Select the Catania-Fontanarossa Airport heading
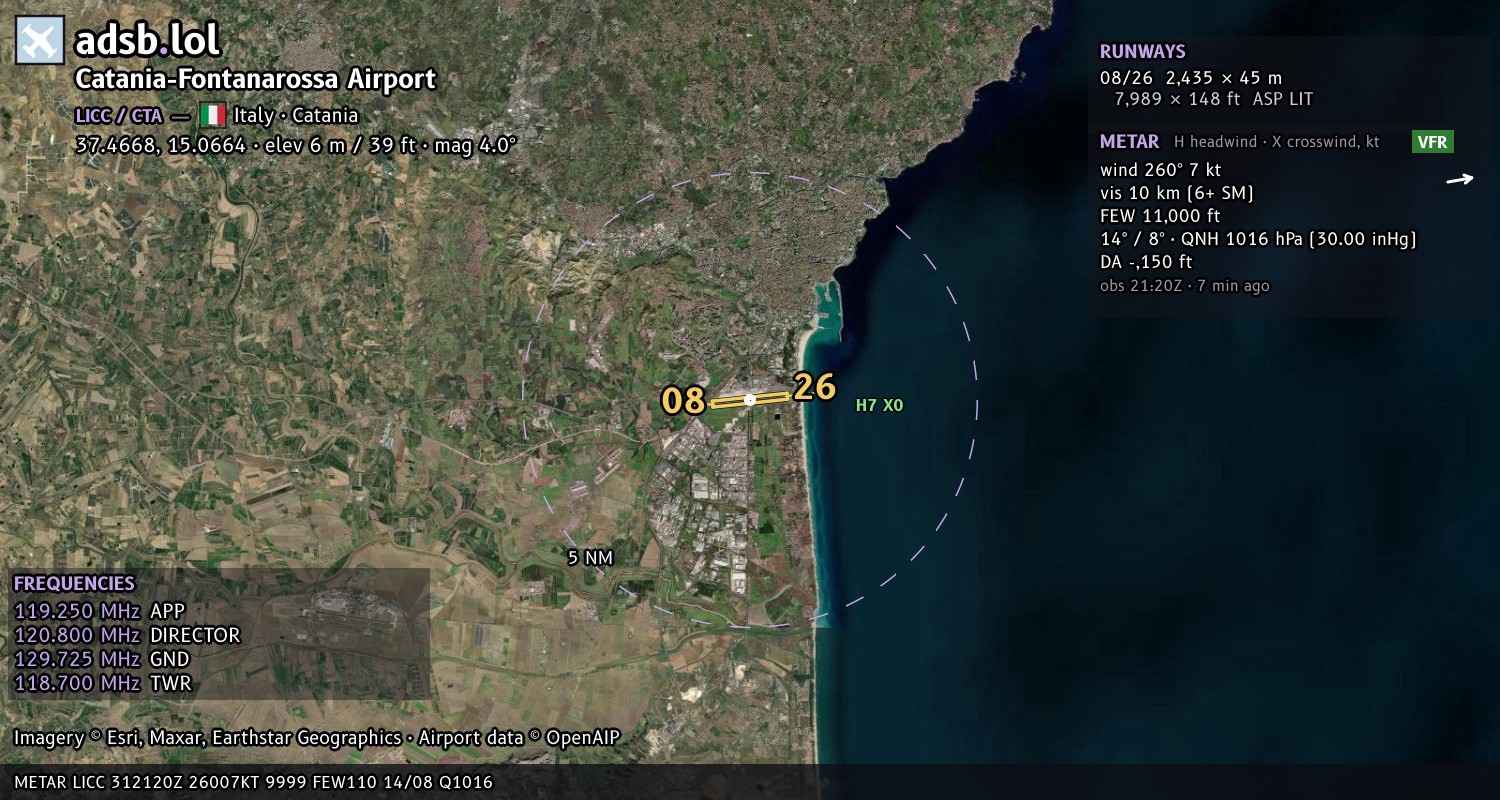Screen dimensions: 1500x800 click(x=256, y=80)
